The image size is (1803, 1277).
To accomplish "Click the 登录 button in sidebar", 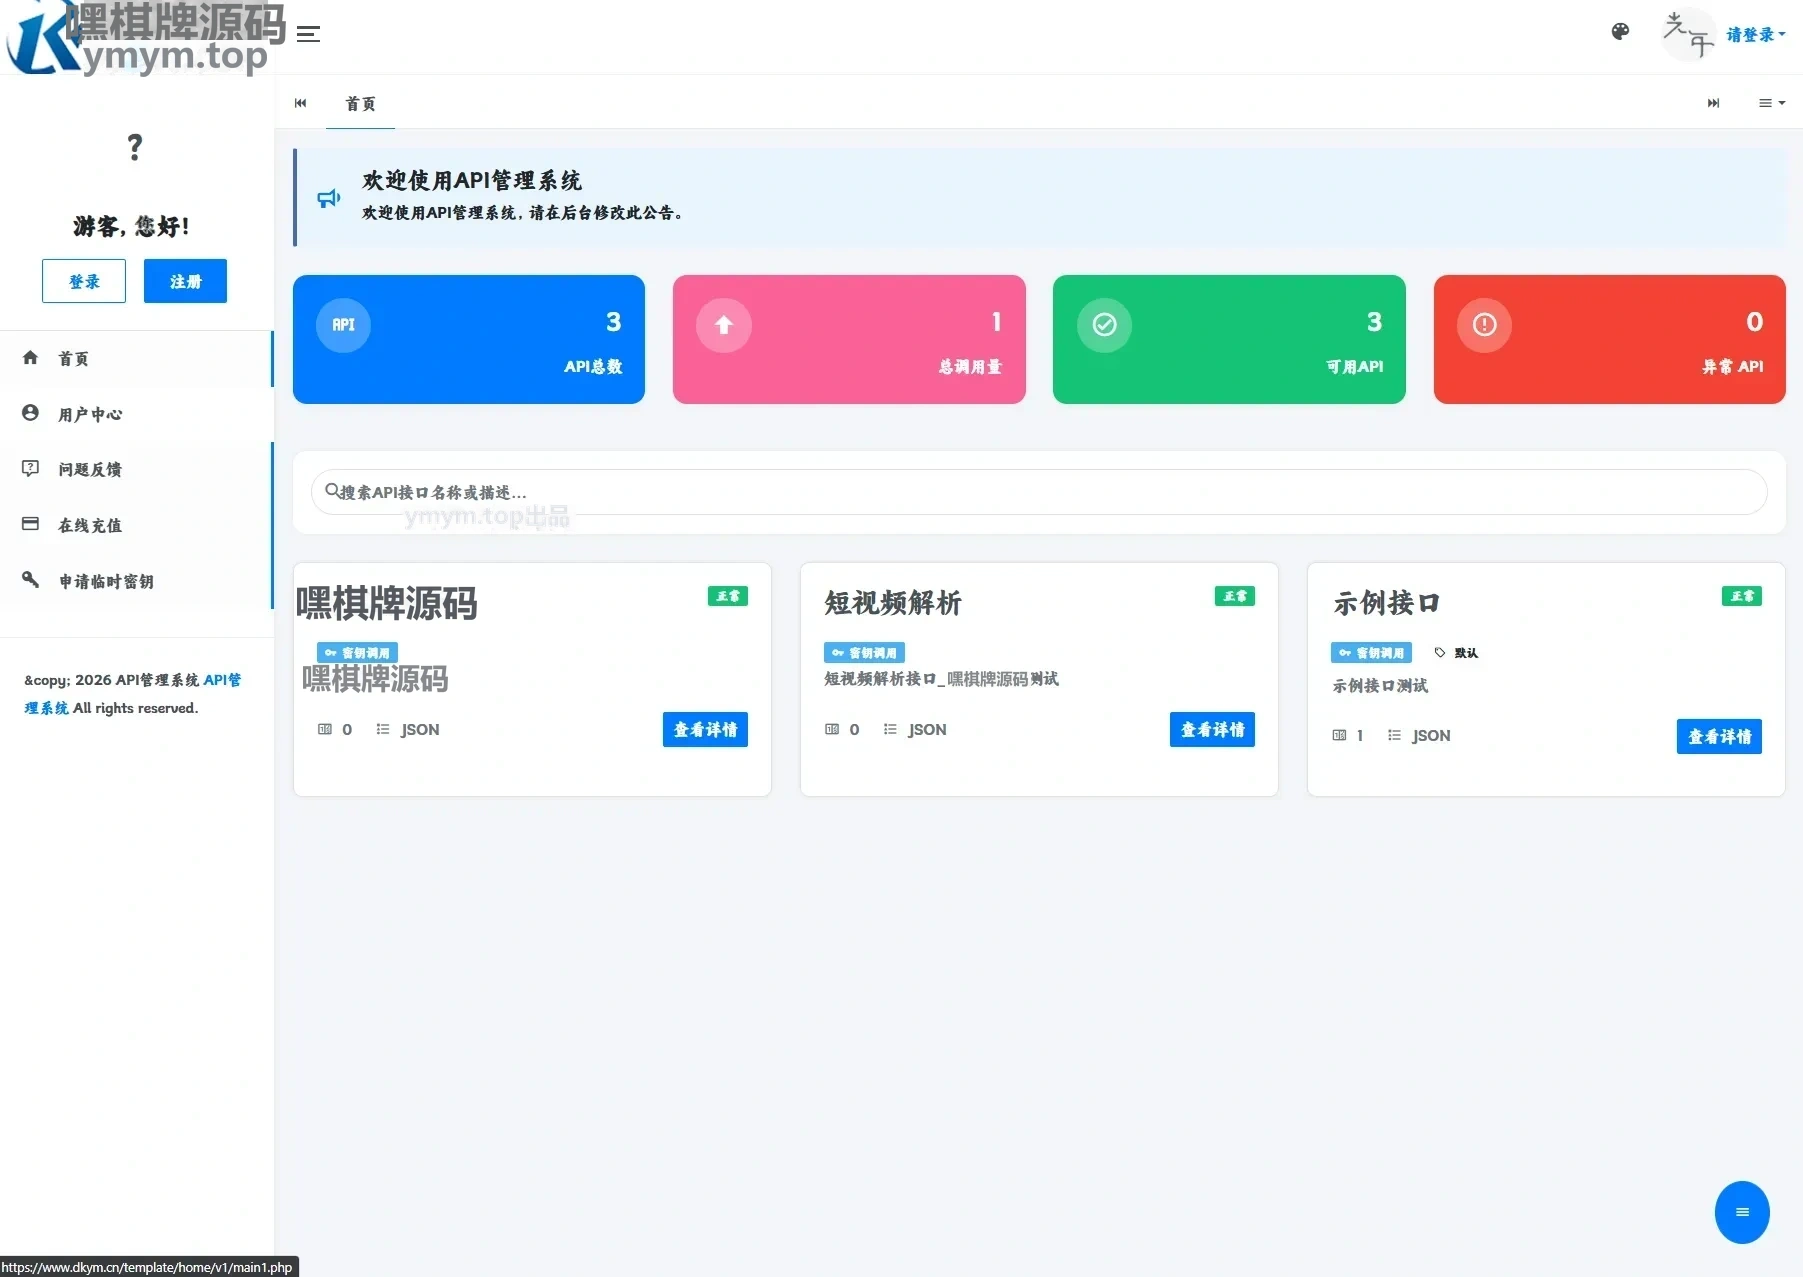I will coord(84,281).
